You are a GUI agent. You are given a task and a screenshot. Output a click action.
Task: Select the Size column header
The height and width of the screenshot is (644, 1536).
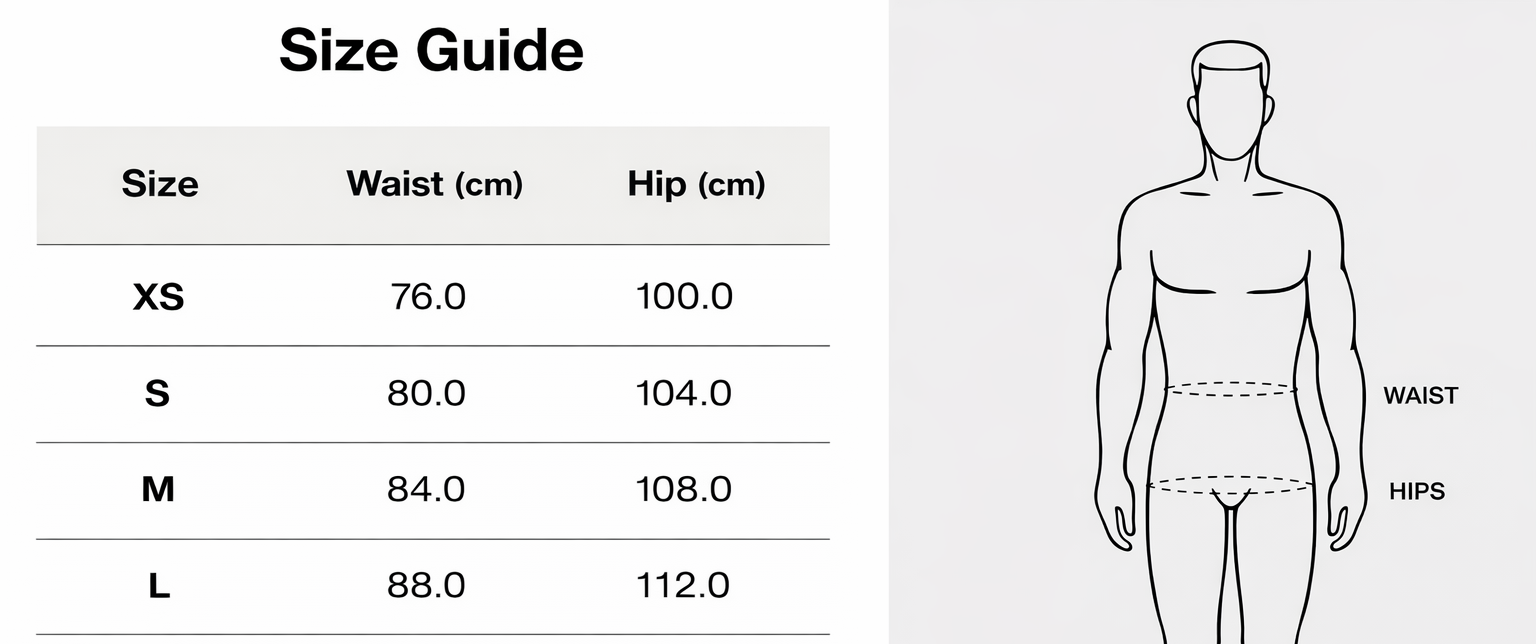(x=160, y=184)
